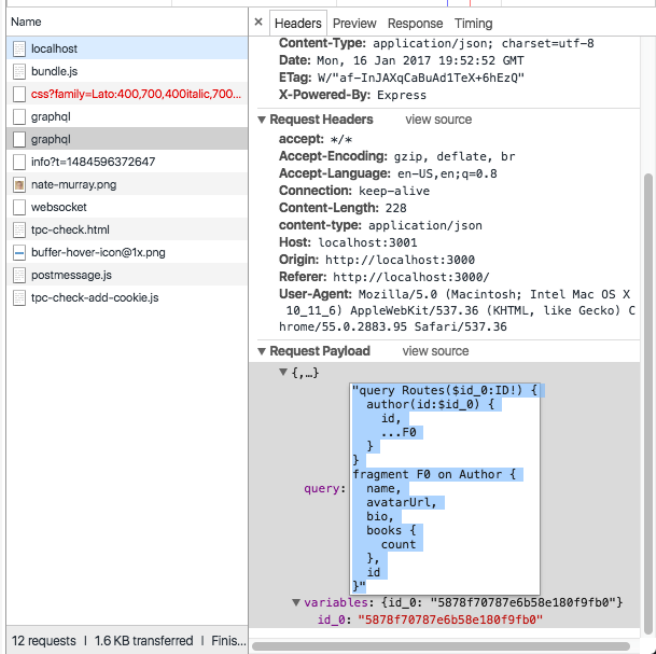Screen dimensions: 656x654
Task: Click the ETag header value
Action: [421, 78]
